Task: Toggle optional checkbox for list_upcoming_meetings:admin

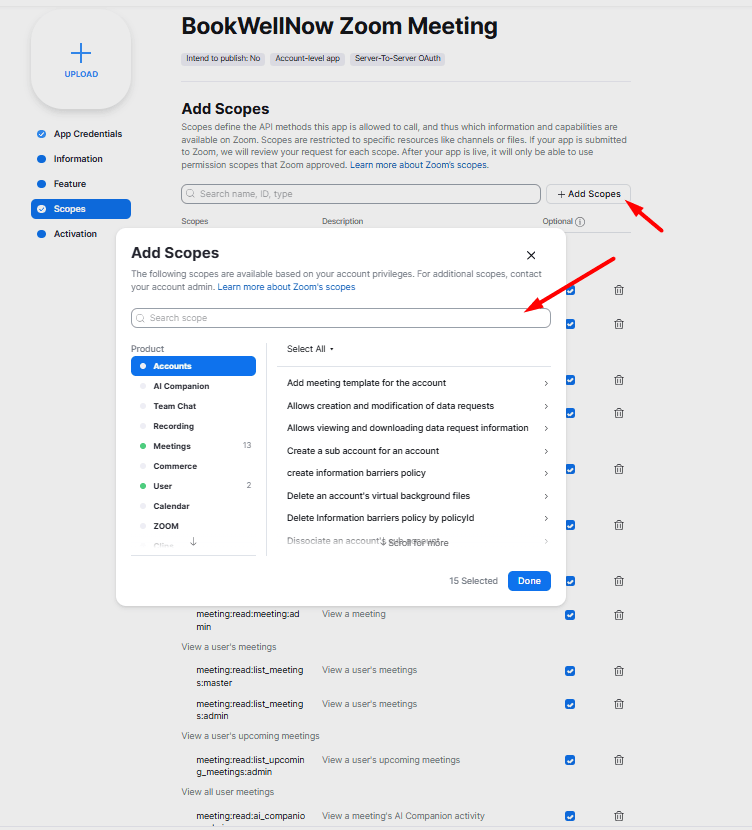Action: point(570,760)
